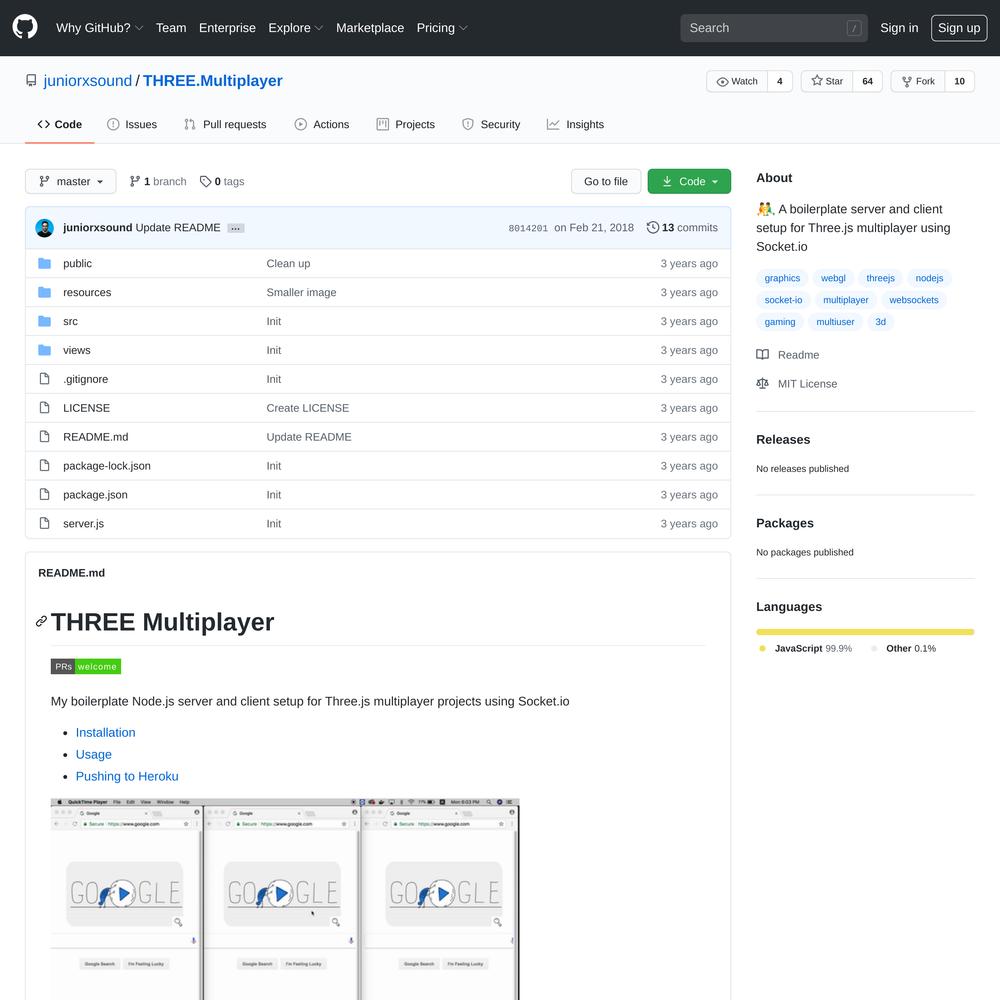Image resolution: width=1000 pixels, height=1000 pixels.
Task: Open the 13 commits link
Action: (x=682, y=228)
